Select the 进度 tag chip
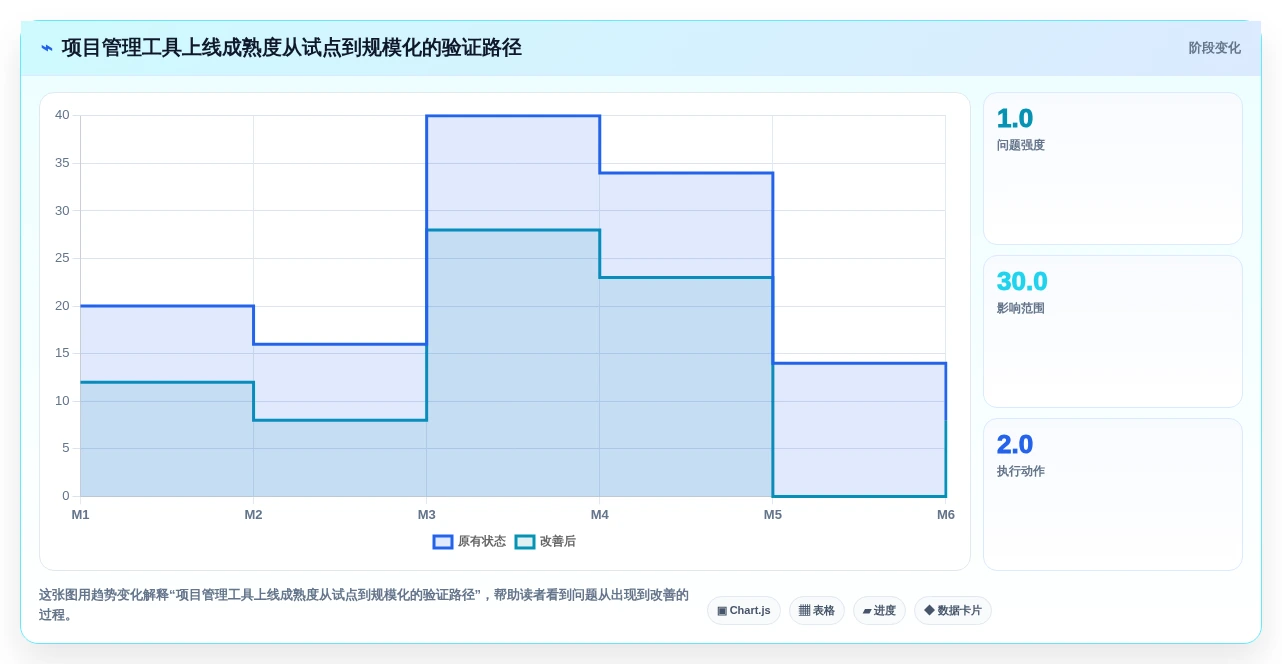The image size is (1282, 664). point(879,610)
